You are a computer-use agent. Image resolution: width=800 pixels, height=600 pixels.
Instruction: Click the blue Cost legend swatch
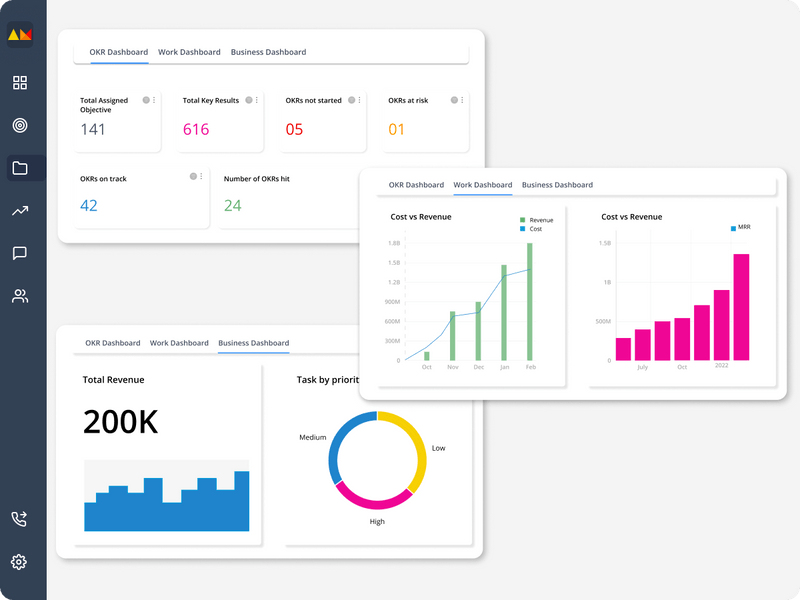[x=522, y=229]
